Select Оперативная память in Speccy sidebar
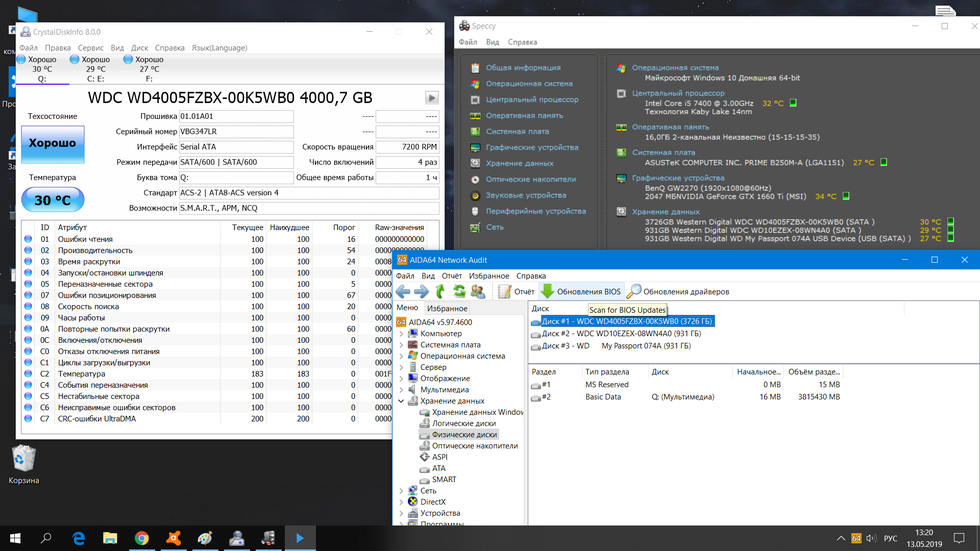This screenshot has width=980, height=551. (524, 116)
